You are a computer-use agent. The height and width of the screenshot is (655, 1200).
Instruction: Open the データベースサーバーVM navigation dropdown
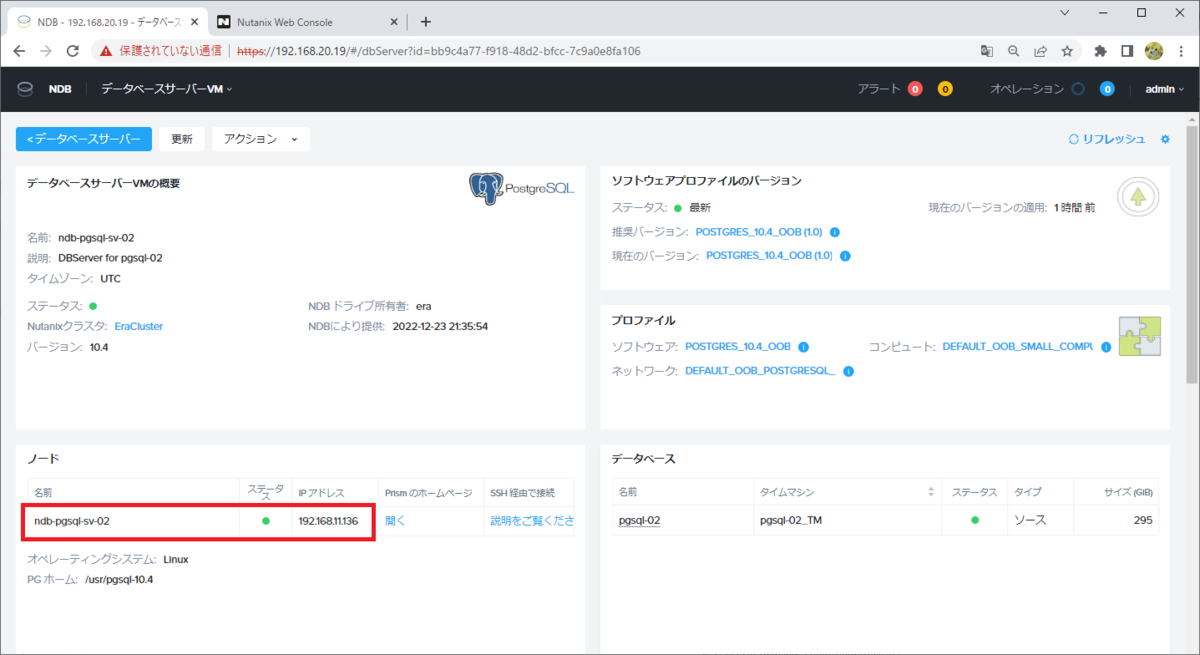(167, 89)
